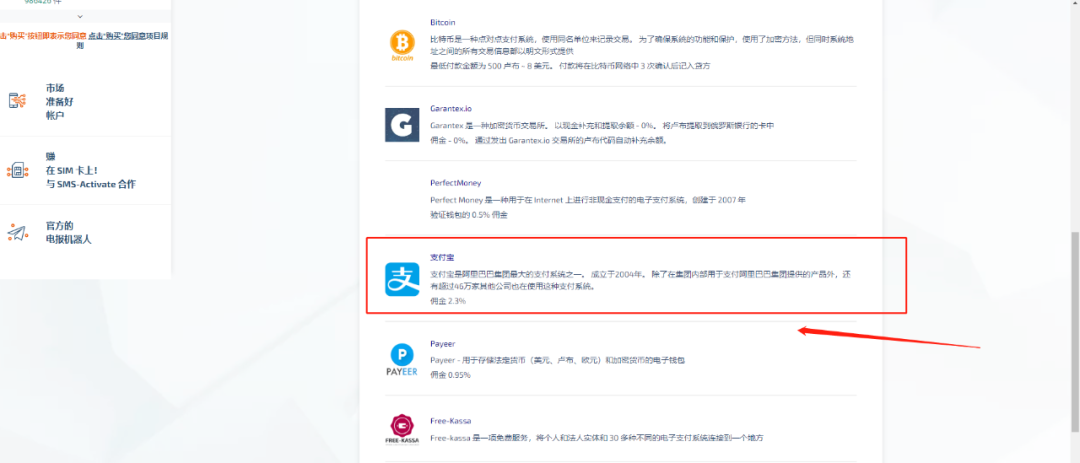Click the Bitcoin logo icon
Viewport: 1080px width, 463px height.
402,45
